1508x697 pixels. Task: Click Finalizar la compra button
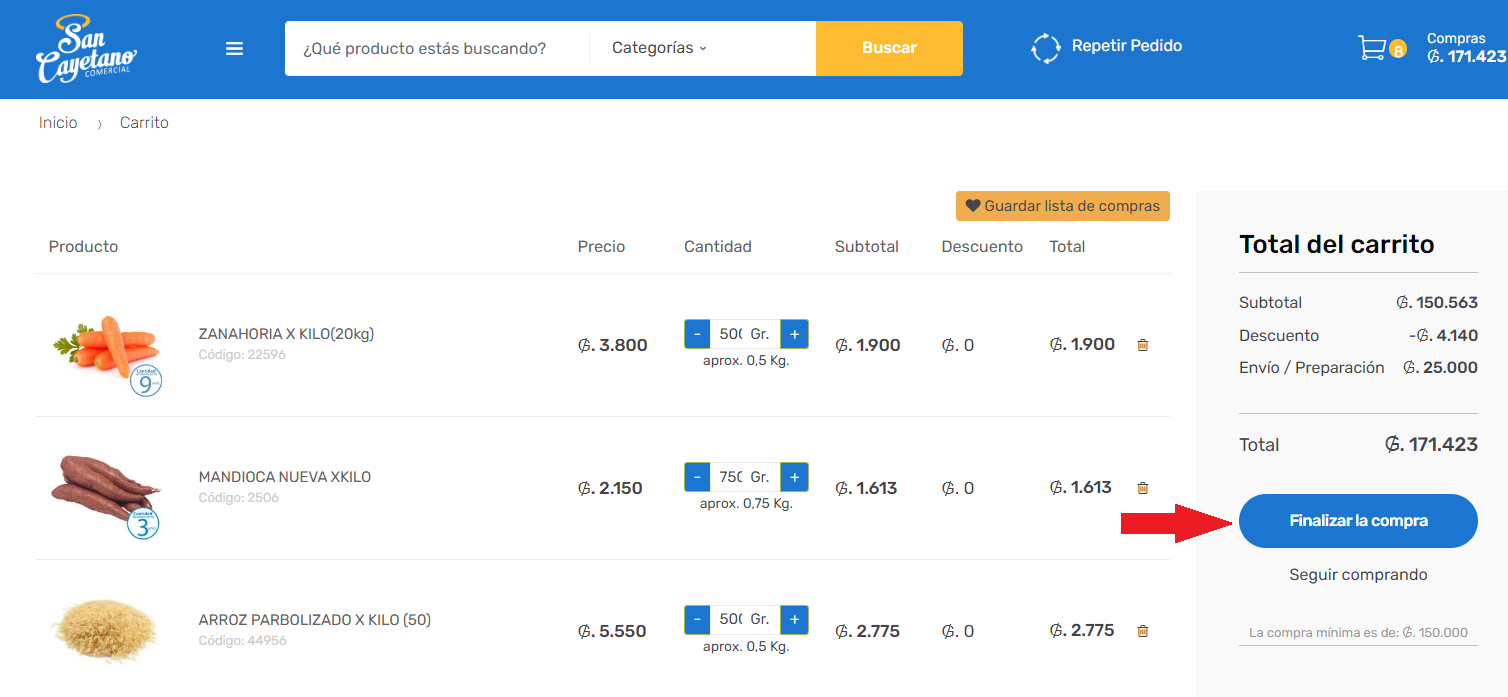[x=1358, y=521]
